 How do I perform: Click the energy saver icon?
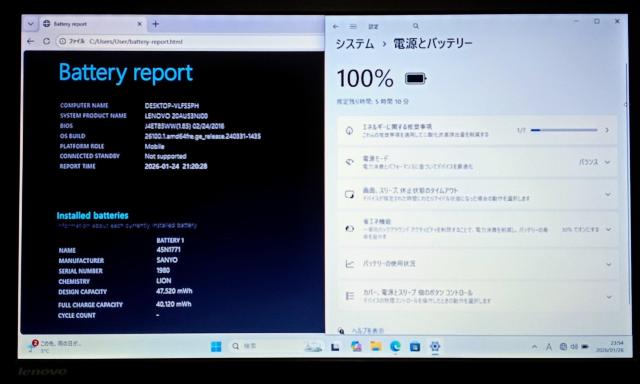(349, 229)
